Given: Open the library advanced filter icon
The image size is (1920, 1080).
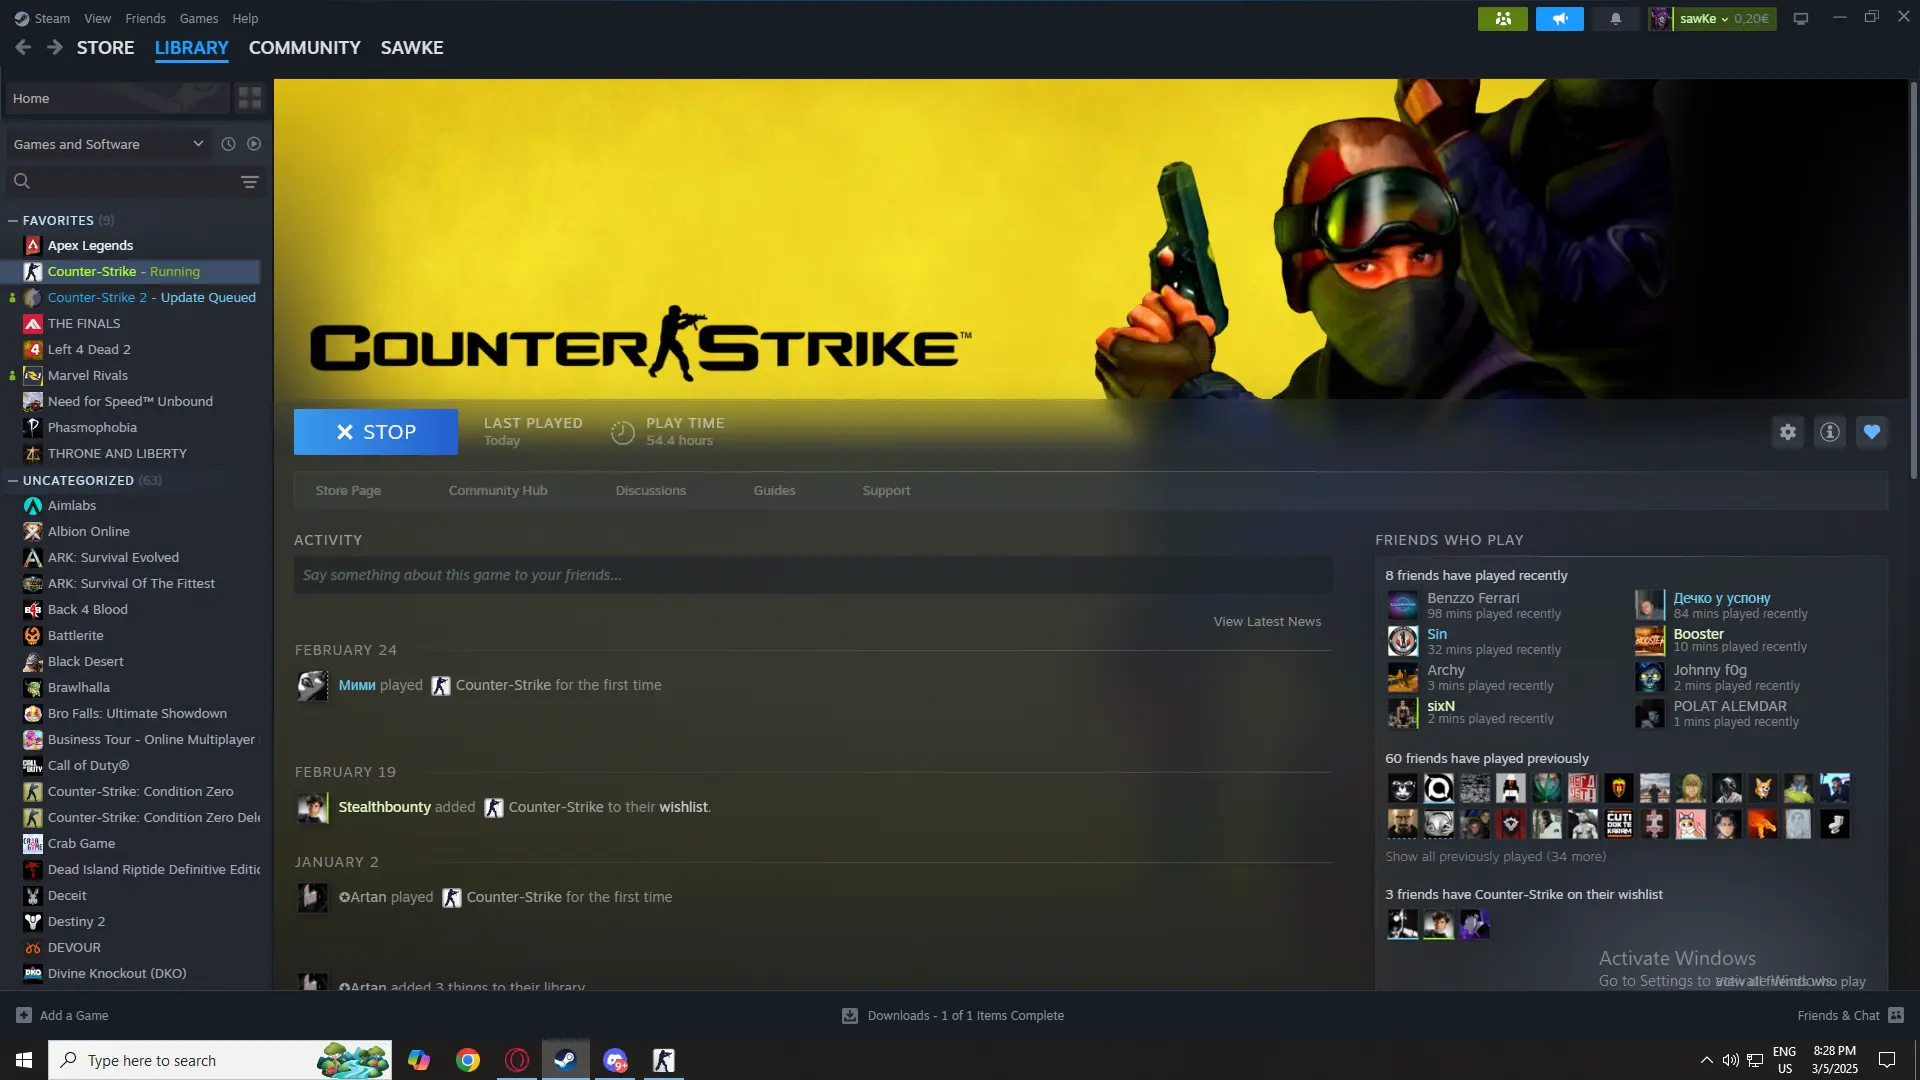Looking at the screenshot, I should 249,182.
